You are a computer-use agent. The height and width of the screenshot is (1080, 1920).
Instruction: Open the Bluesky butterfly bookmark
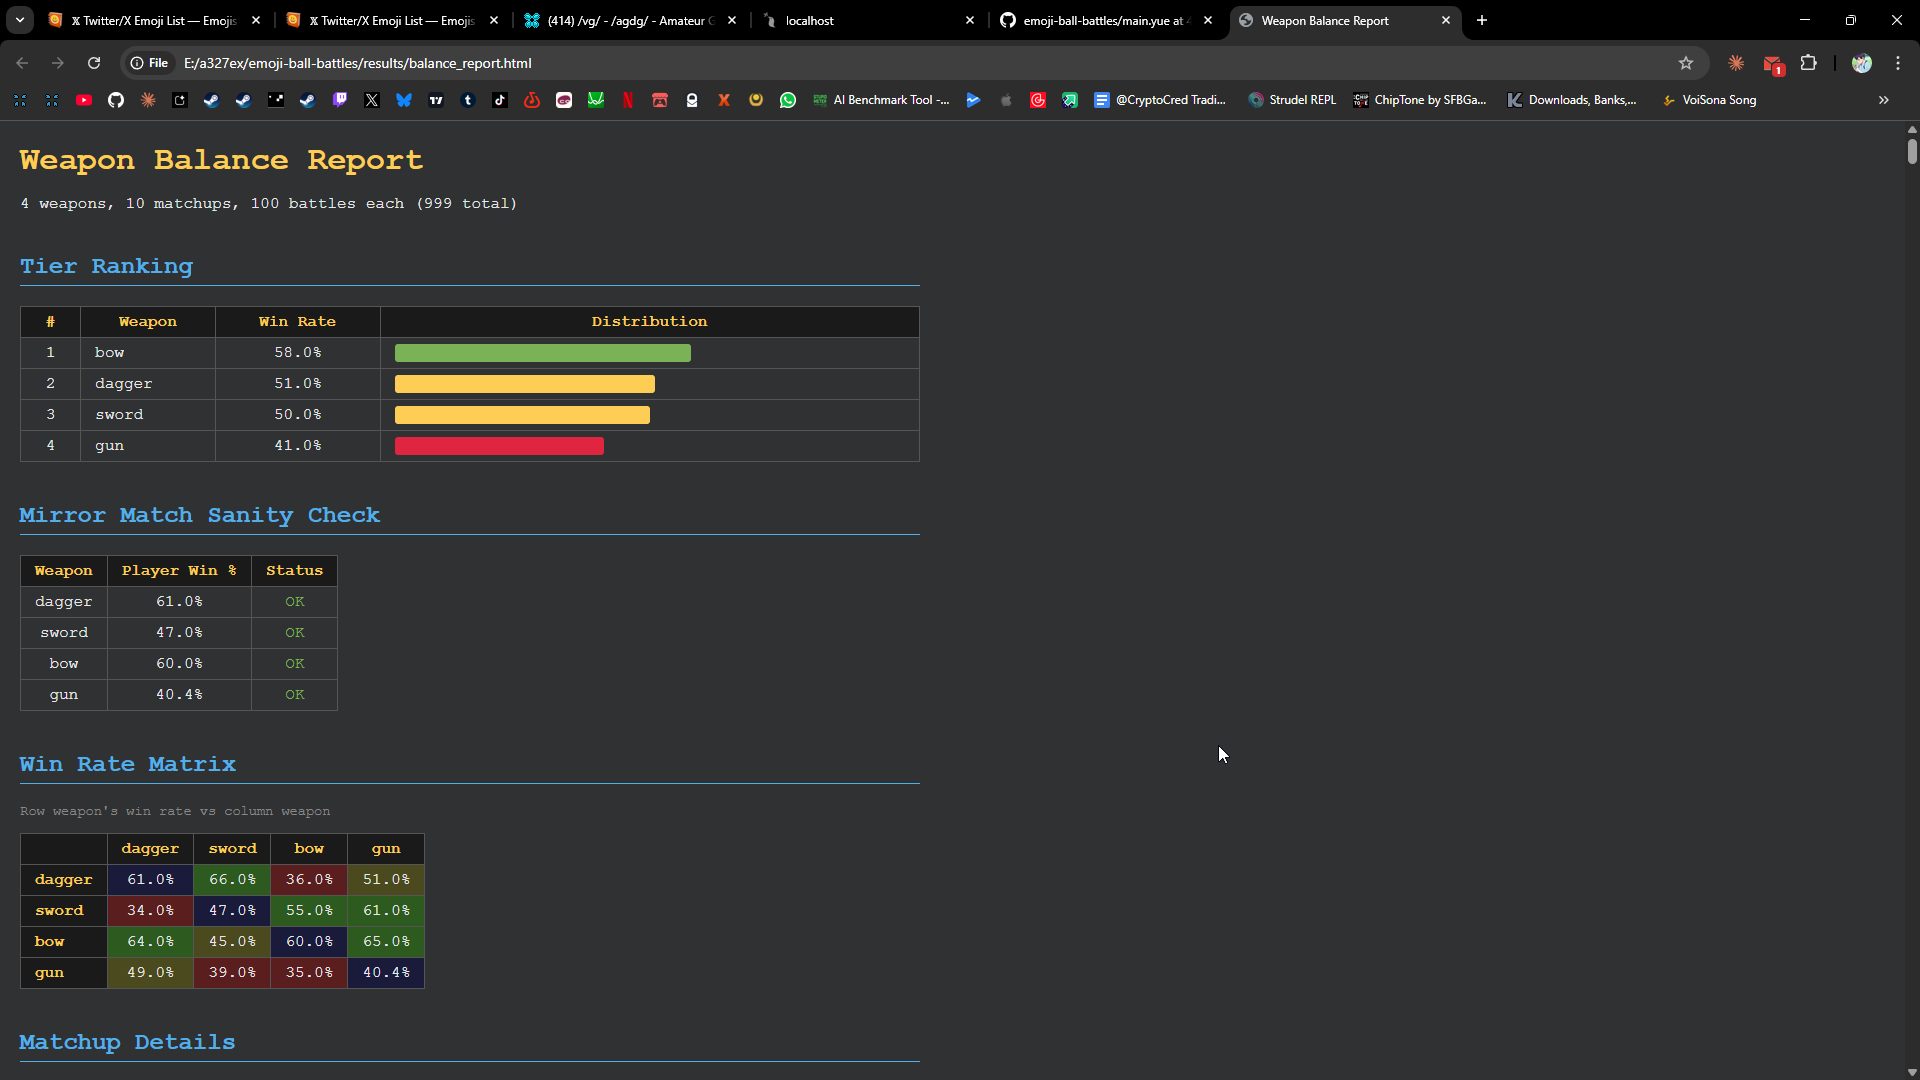[x=404, y=100]
